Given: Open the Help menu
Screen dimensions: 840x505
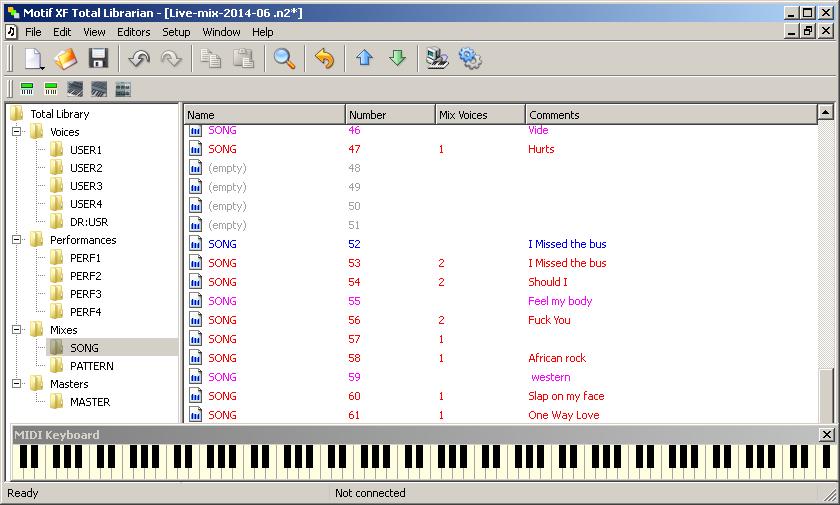Looking at the screenshot, I should 262,32.
